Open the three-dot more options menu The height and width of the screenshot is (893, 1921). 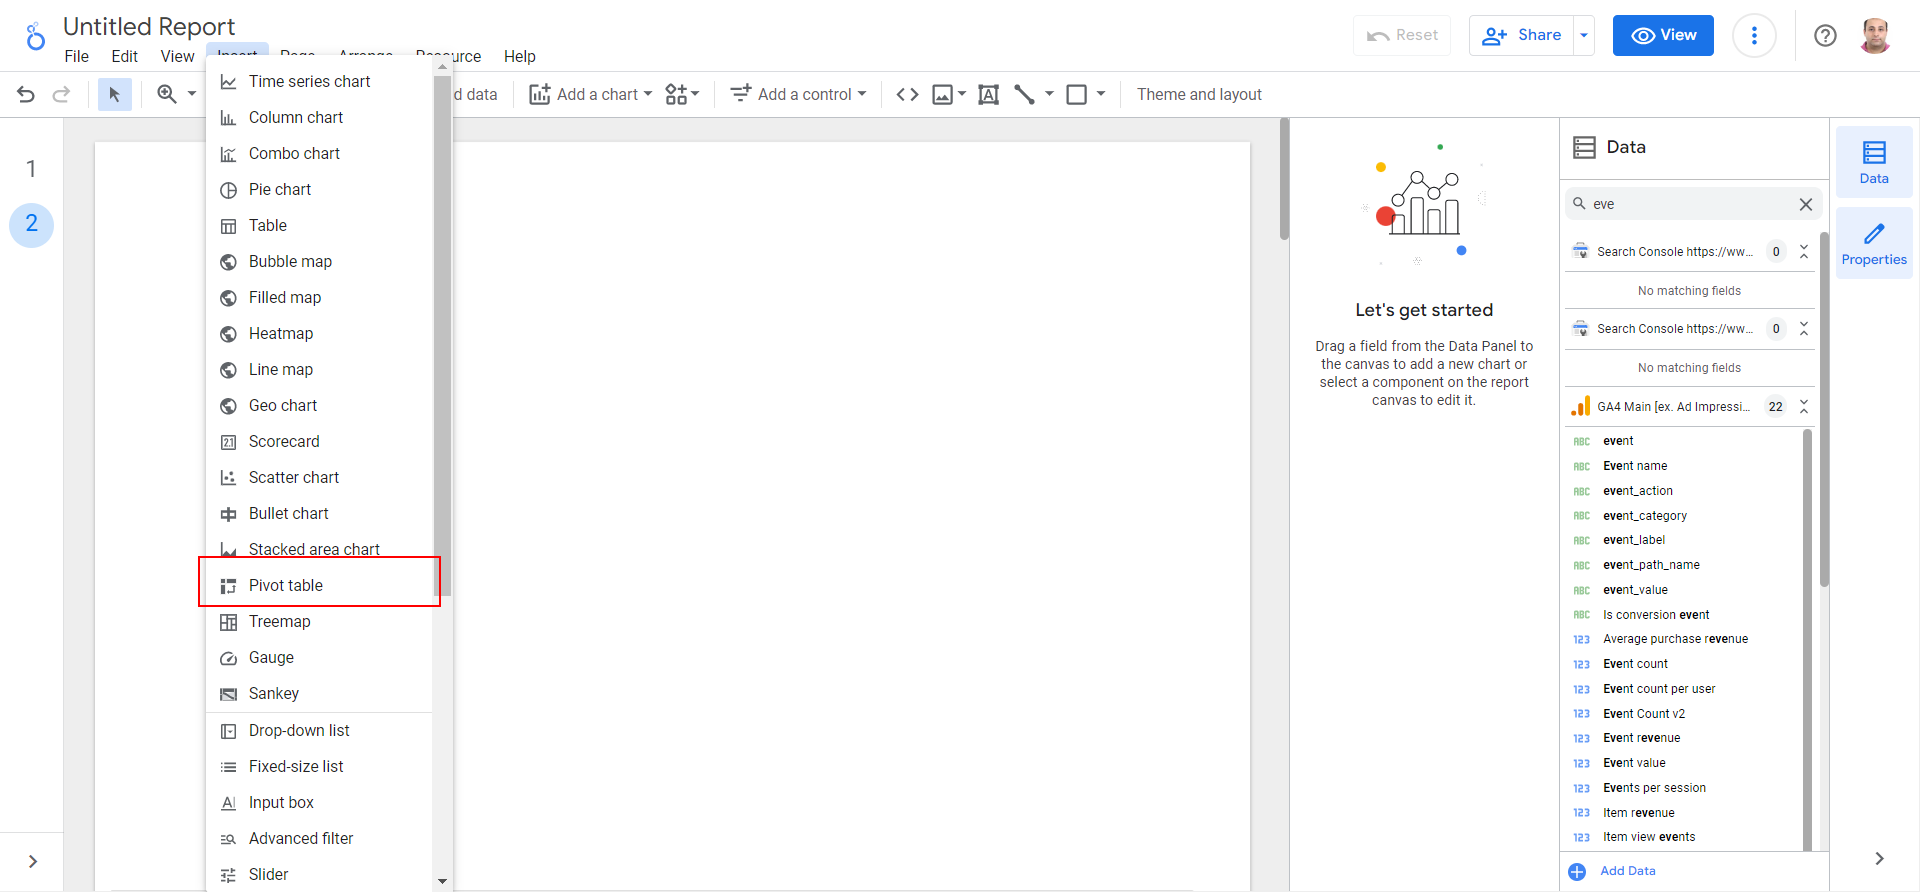tap(1754, 36)
